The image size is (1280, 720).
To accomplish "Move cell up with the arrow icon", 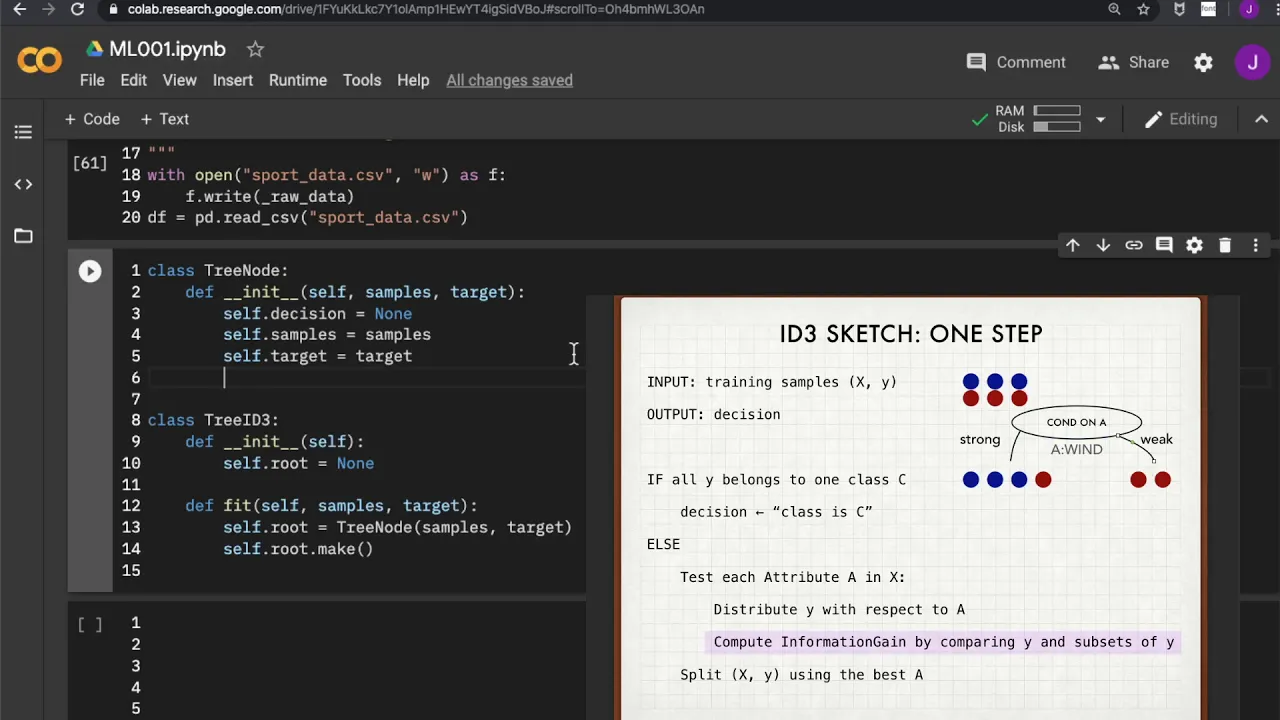I will [x=1072, y=245].
